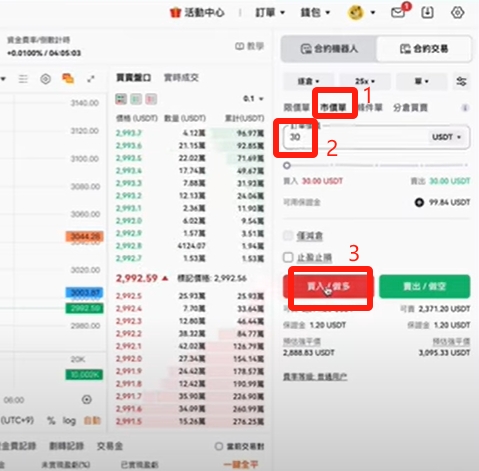Tick the take-profit stop-loss checkbox

(288, 257)
